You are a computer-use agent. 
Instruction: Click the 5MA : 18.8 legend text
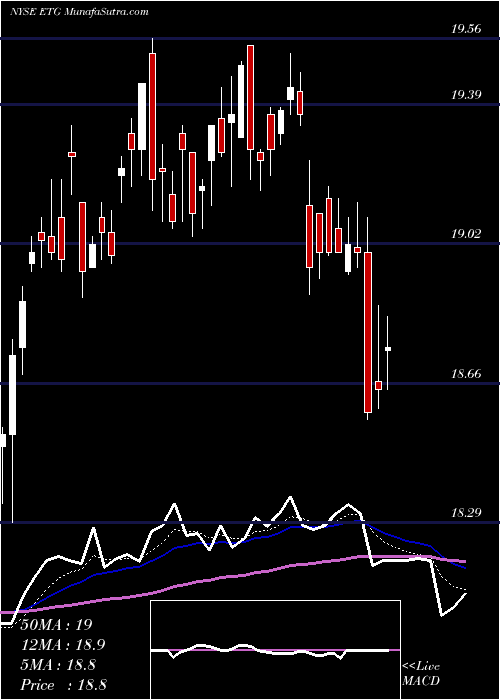point(58,665)
